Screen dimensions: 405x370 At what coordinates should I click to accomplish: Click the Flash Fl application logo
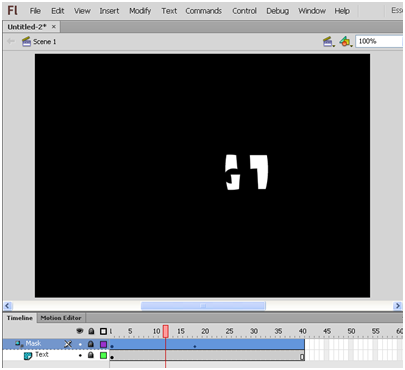click(13, 10)
